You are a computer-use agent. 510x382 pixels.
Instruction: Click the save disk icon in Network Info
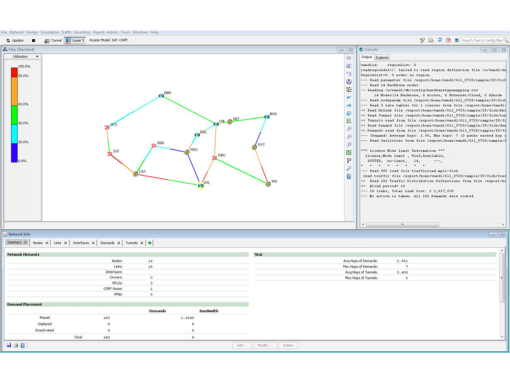pyautogui.click(x=9, y=345)
